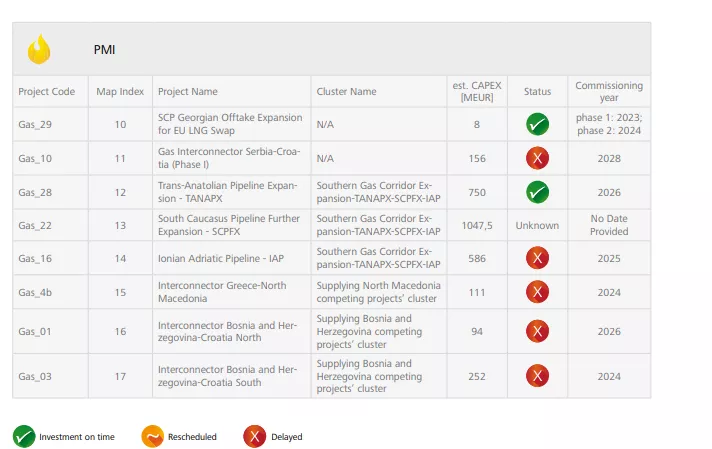Viewport: 712px width, 449px height.
Task: Click the orange Rescheduled legend icon
Action: point(152,436)
